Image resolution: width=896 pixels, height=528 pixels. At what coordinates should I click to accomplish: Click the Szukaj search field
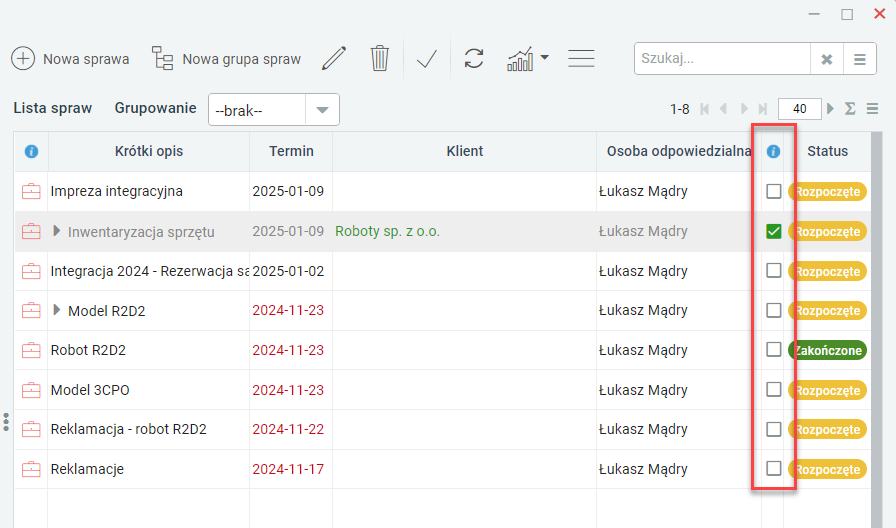coord(722,59)
